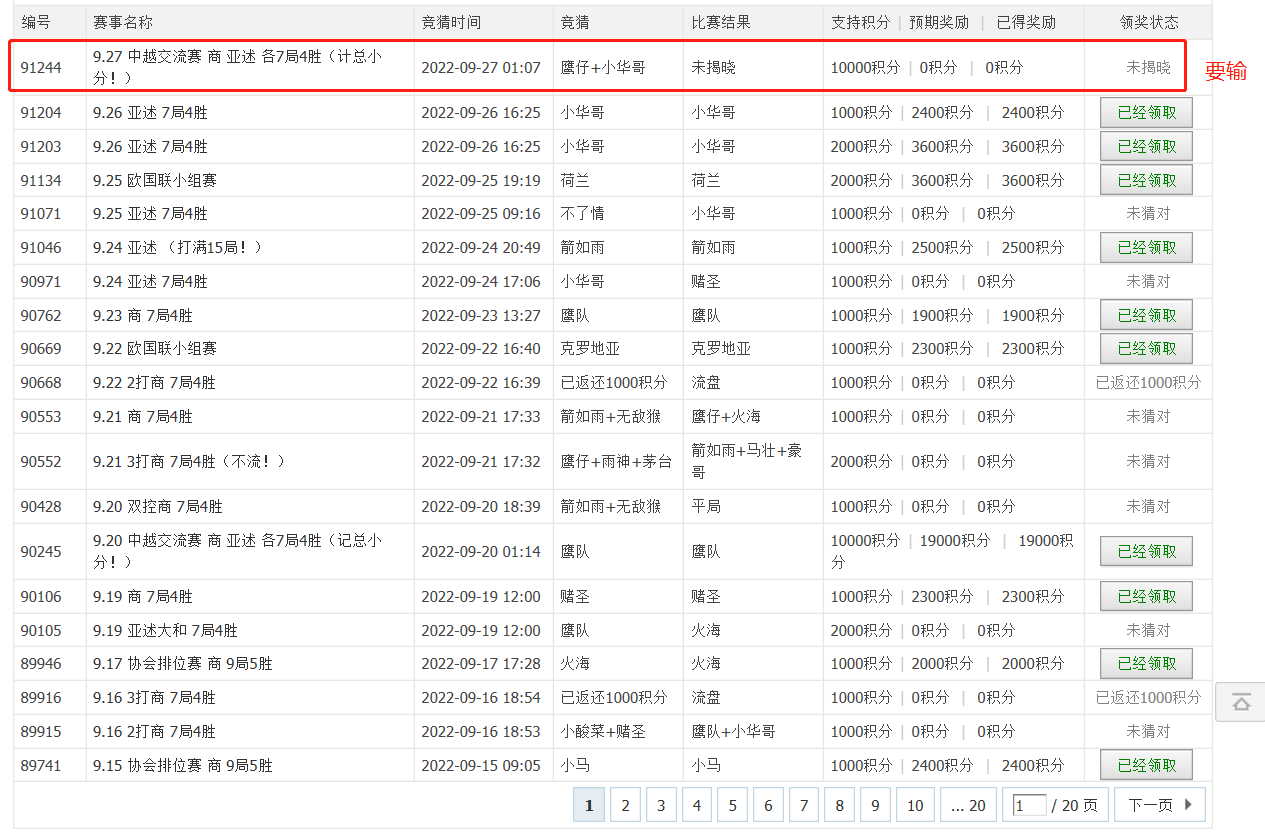Select current page 1 in pagination
Viewport: 1265px width, 832px height.
(589, 805)
